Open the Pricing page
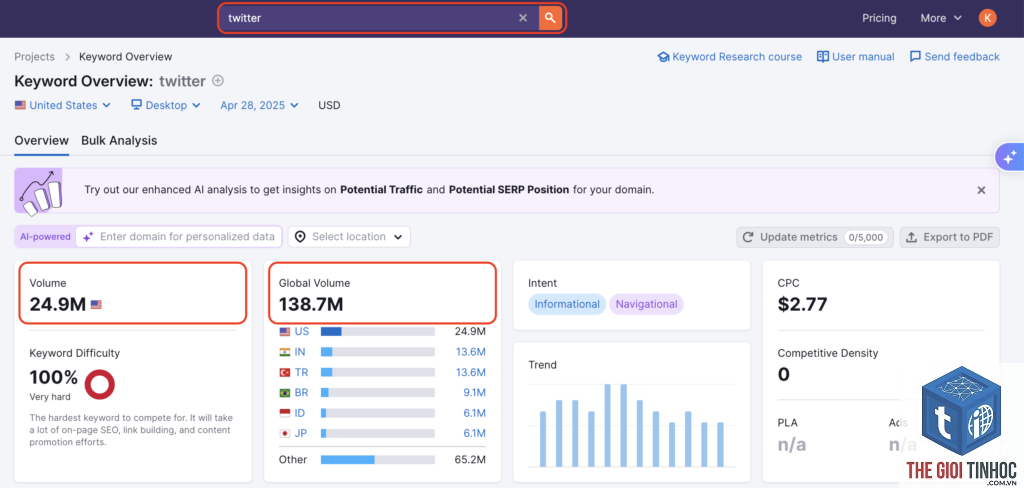Viewport: 1024px width, 488px height. click(879, 18)
